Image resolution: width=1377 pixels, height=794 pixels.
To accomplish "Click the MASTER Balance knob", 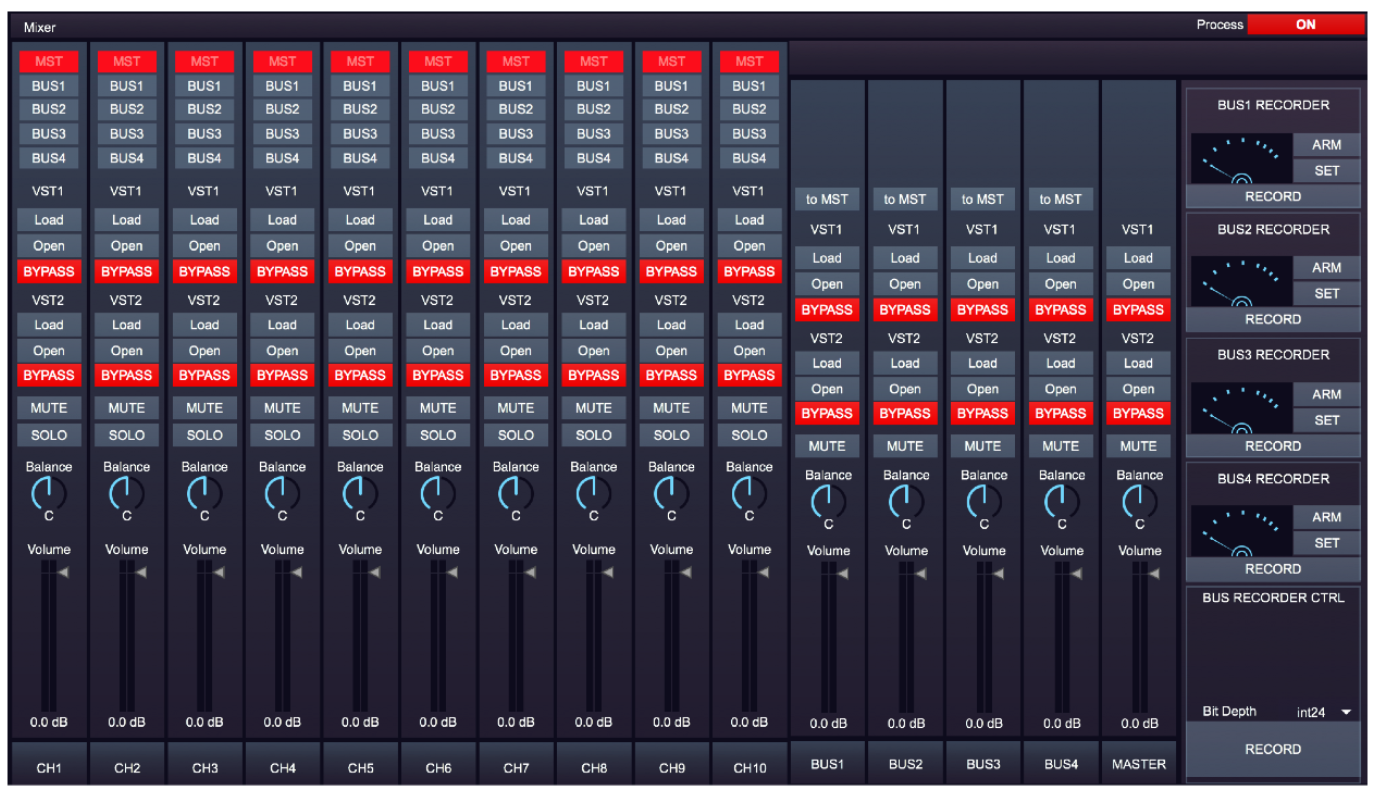I will point(1139,500).
